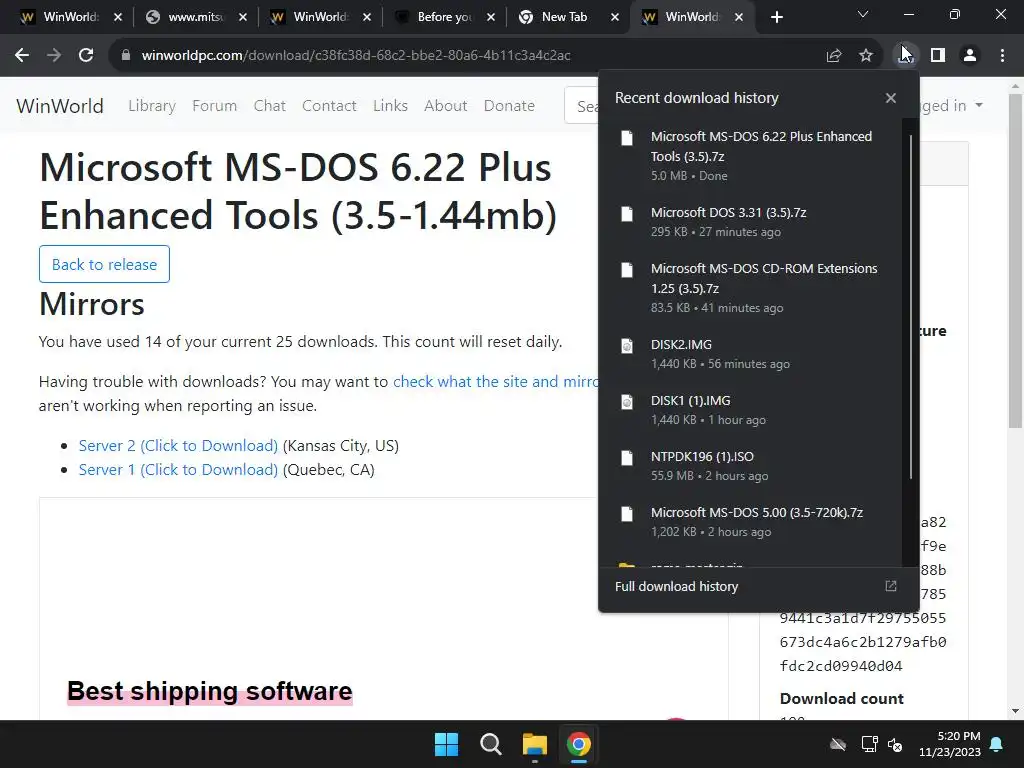Click the network display tray icon
Viewport: 1024px width, 768px height.
point(869,744)
